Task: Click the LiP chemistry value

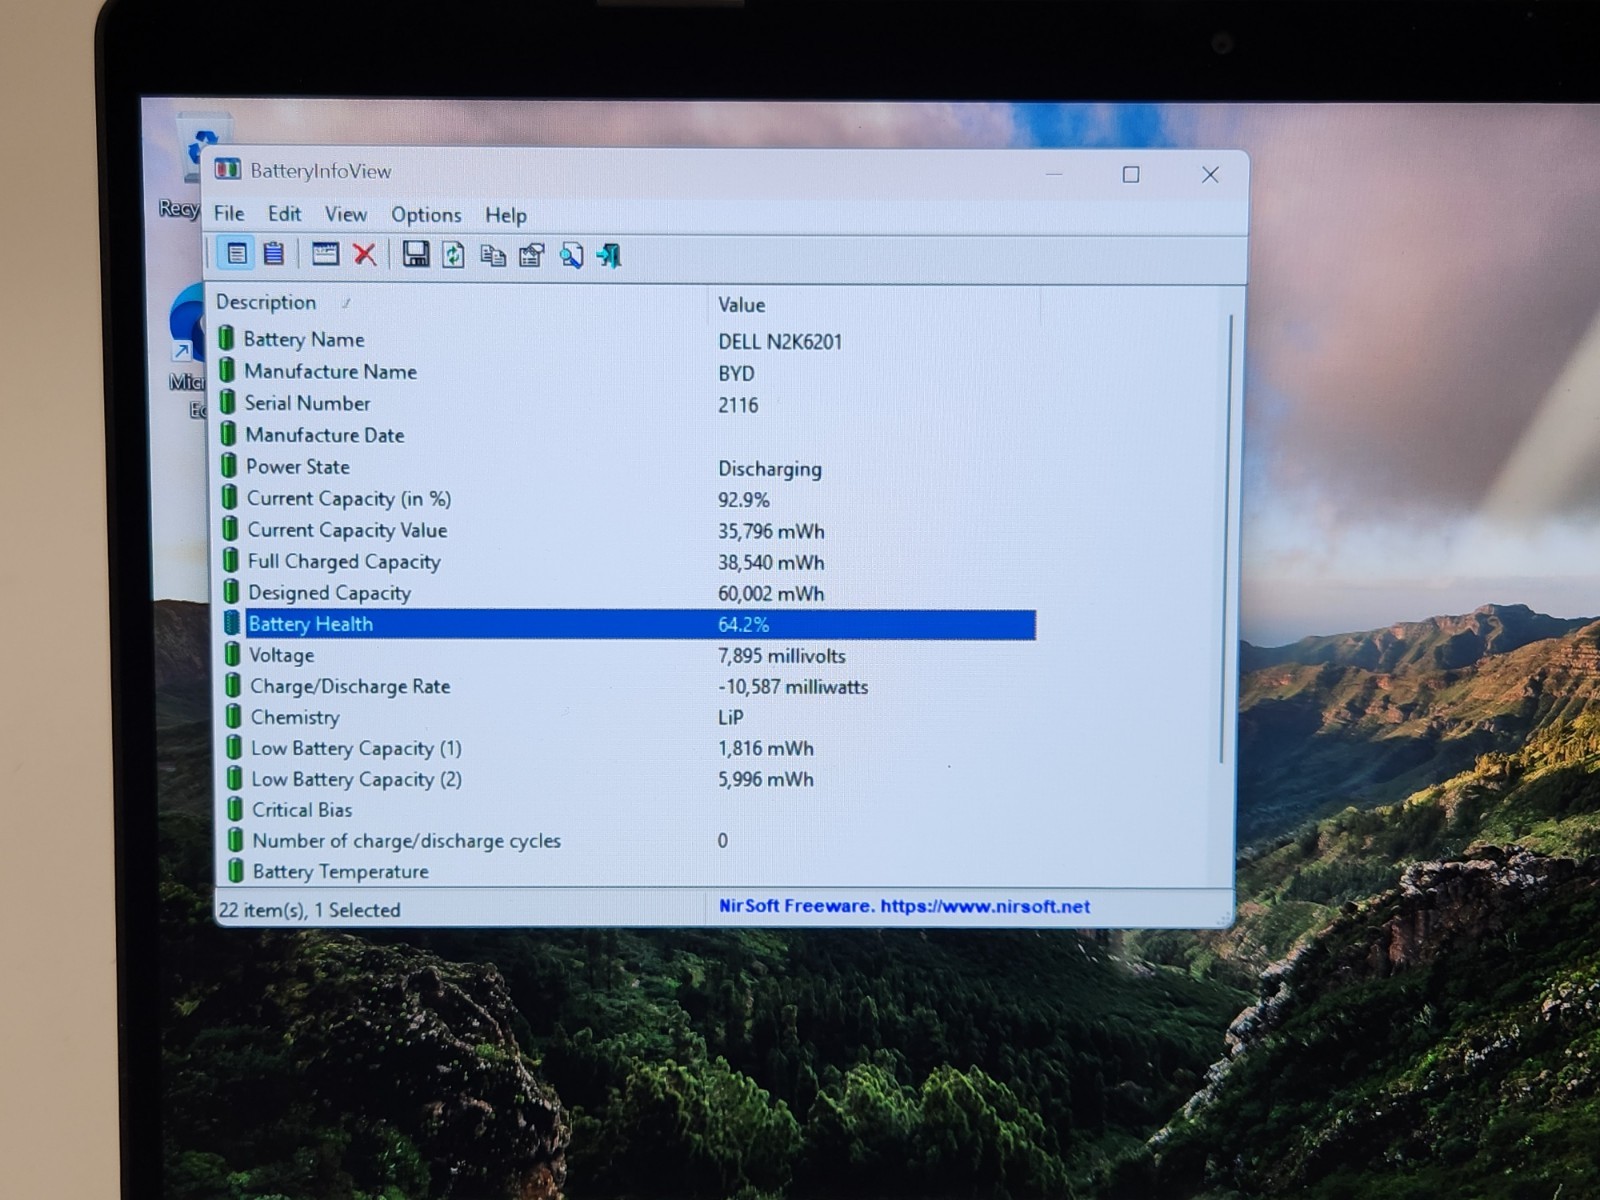Action: pos(731,717)
